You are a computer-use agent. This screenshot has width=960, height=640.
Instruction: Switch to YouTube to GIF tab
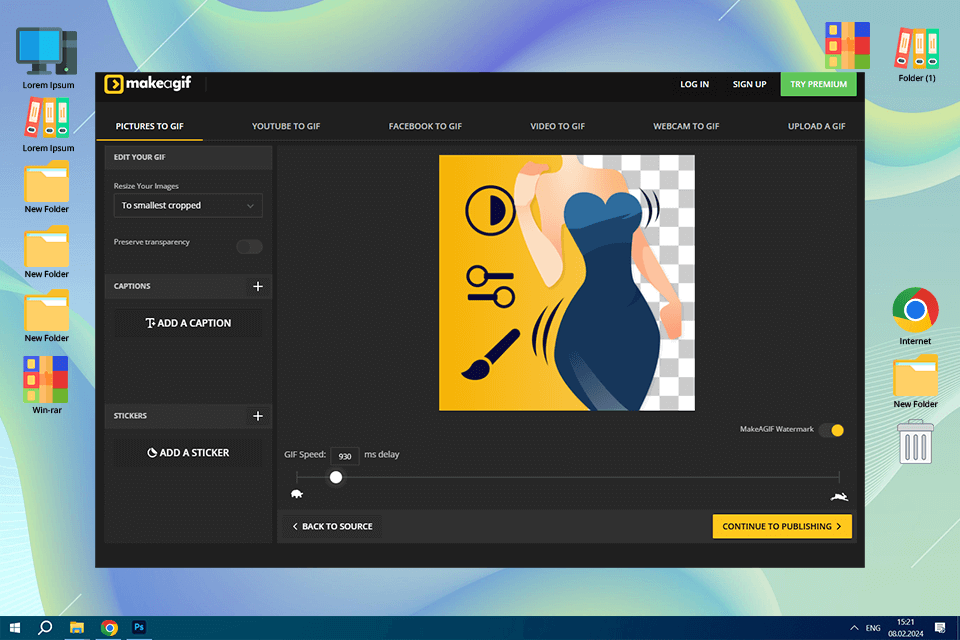coord(286,126)
